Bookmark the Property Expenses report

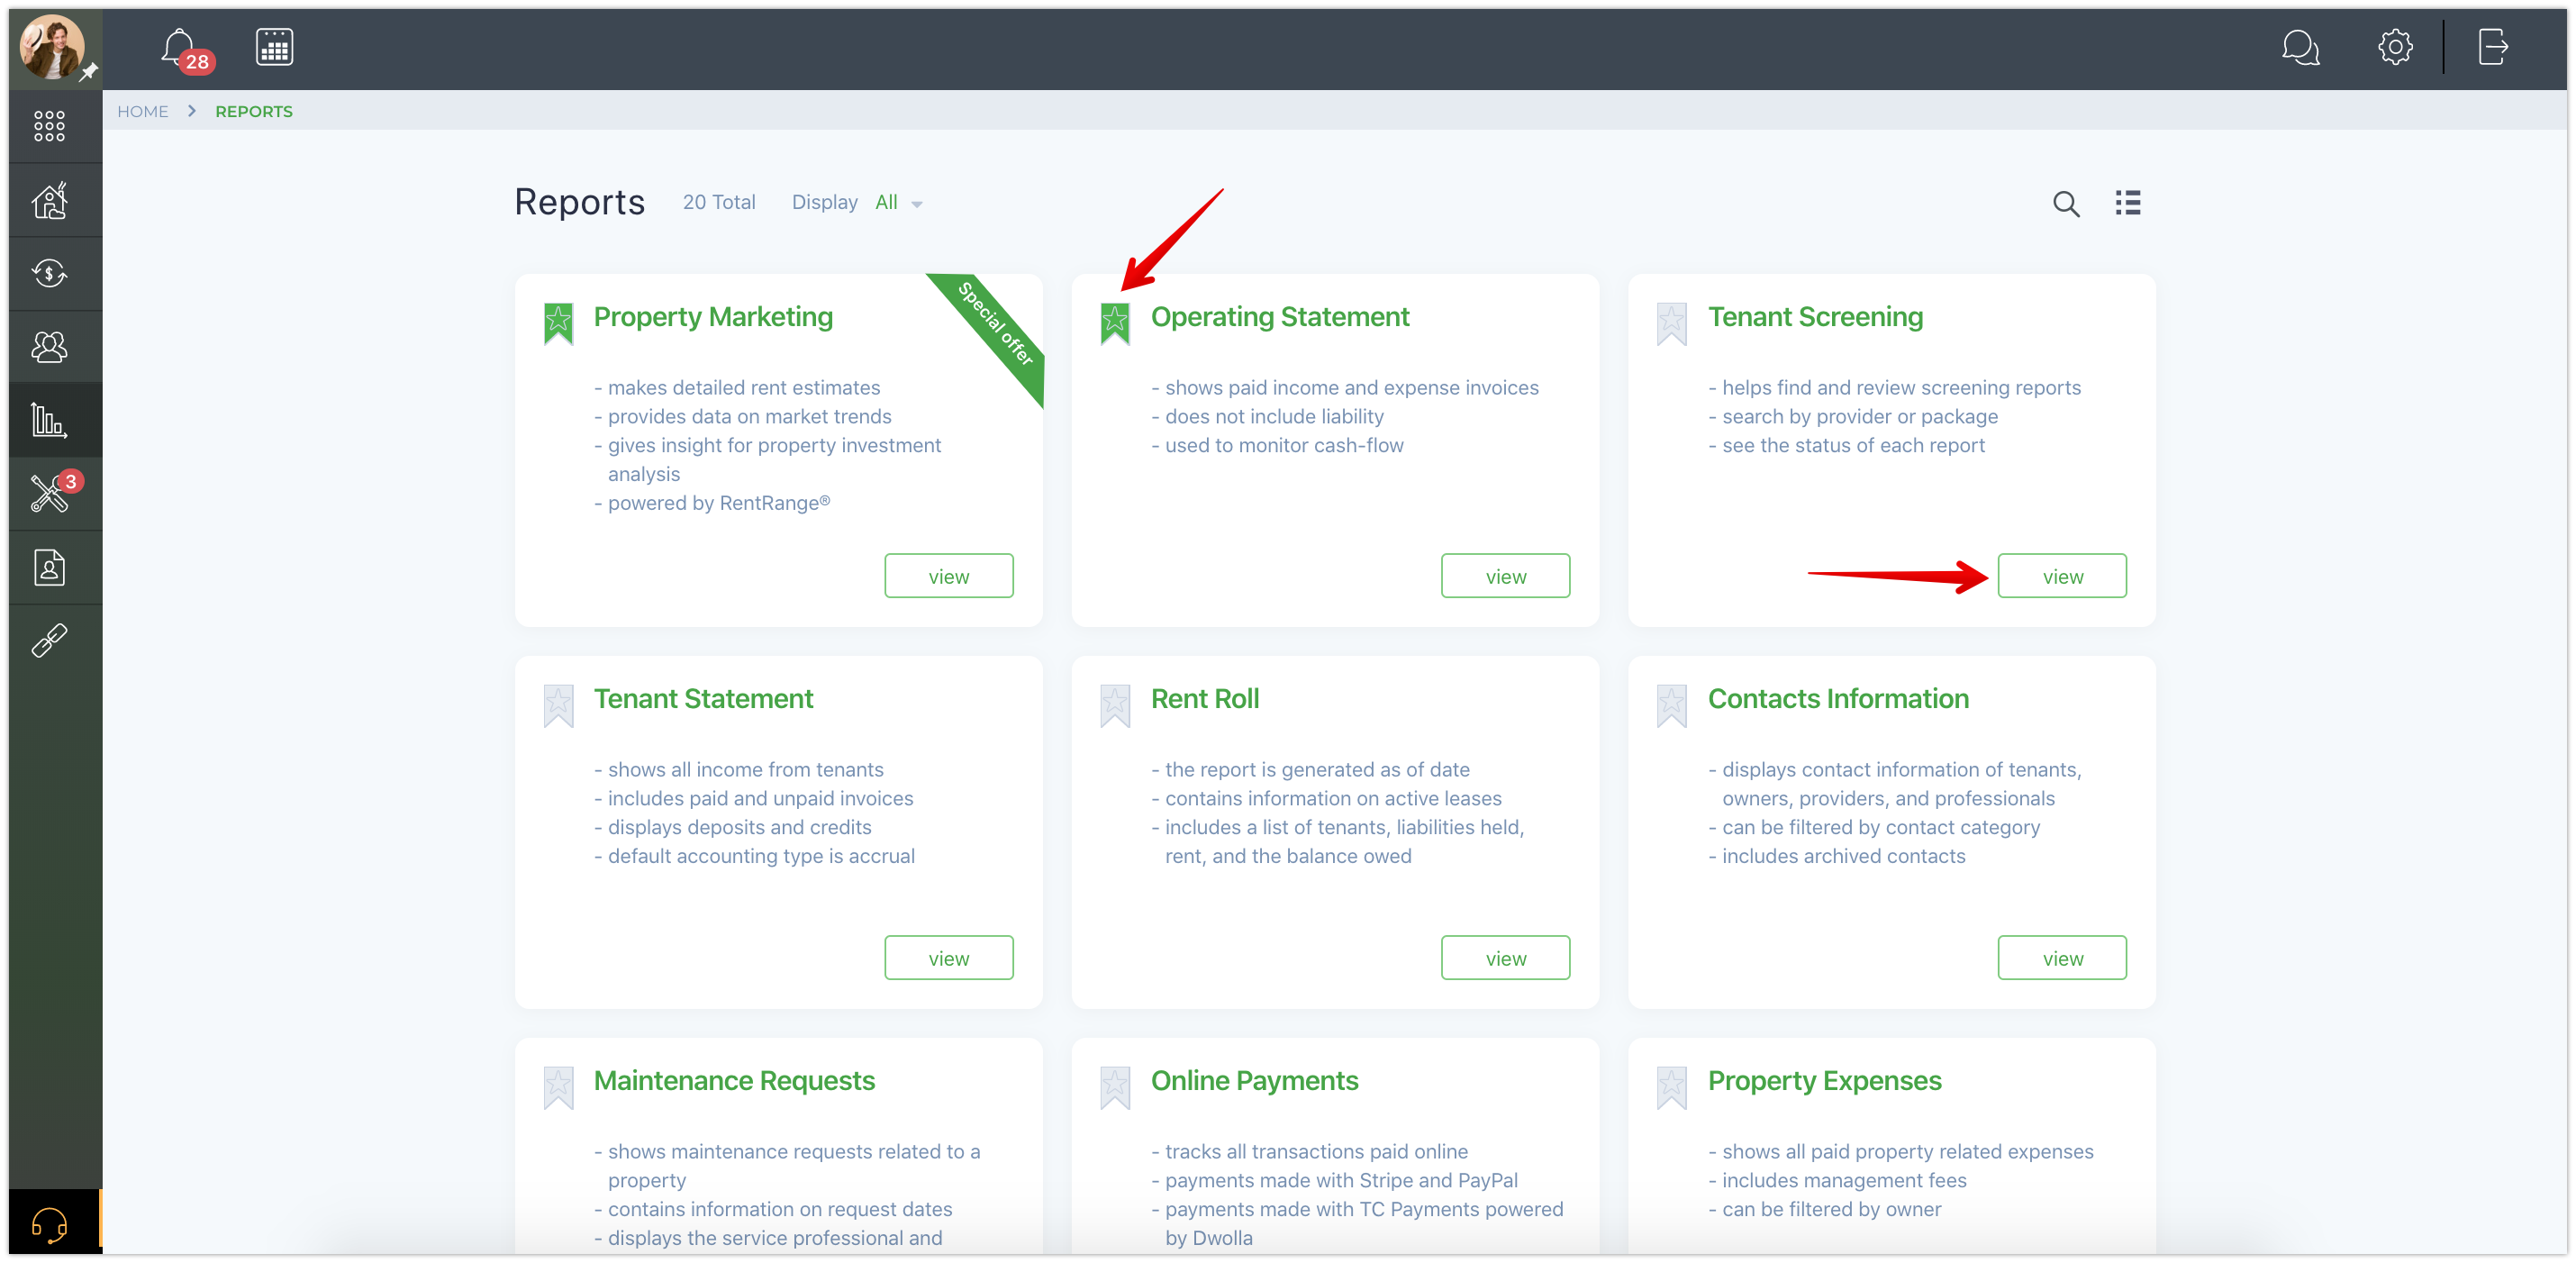tap(1672, 1088)
